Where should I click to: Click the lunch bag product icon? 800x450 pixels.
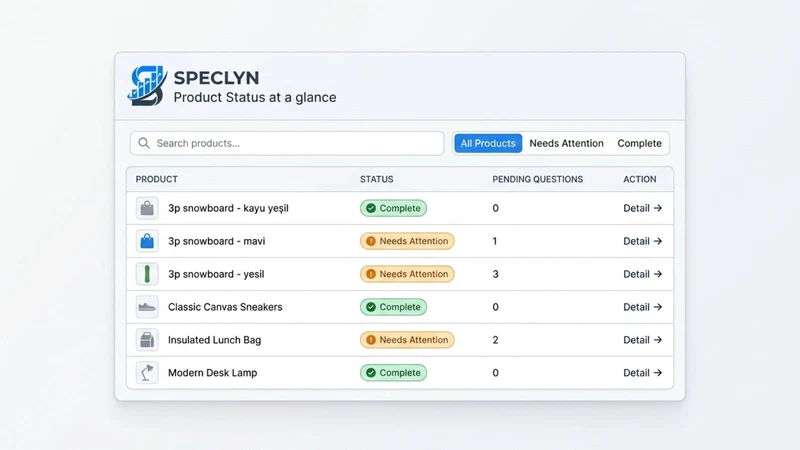click(x=147, y=340)
